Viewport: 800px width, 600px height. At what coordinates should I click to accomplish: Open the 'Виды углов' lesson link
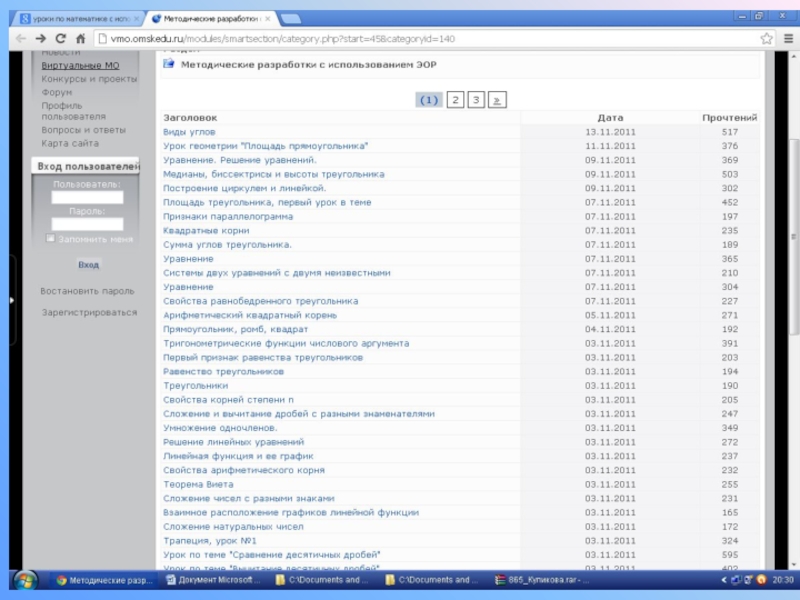pos(189,132)
